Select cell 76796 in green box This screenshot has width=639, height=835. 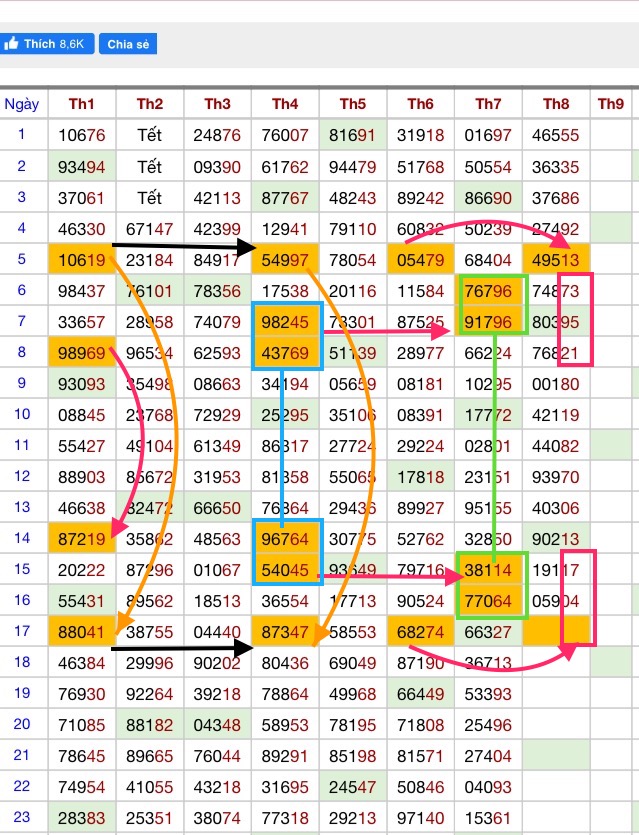[x=488, y=292]
